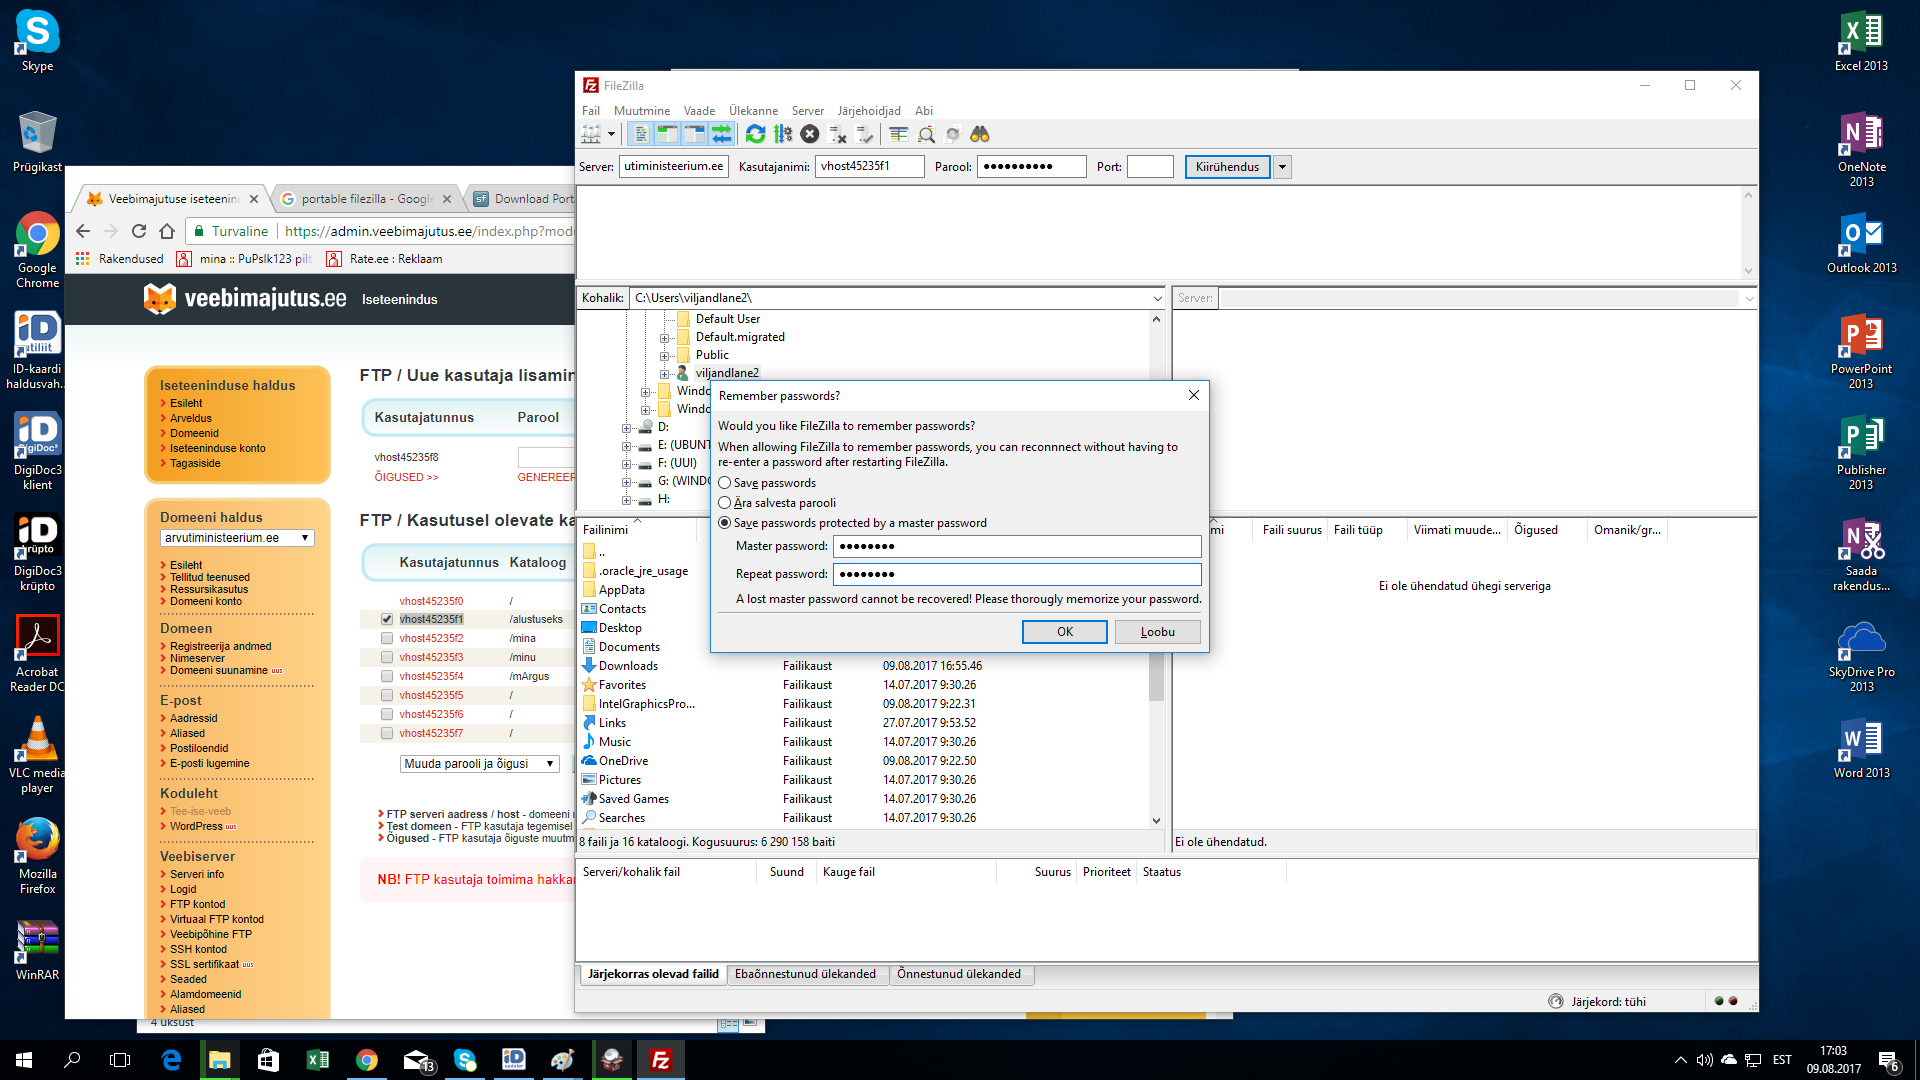The width and height of the screenshot is (1920, 1080).
Task: Click the Master password input field
Action: tap(1016, 546)
